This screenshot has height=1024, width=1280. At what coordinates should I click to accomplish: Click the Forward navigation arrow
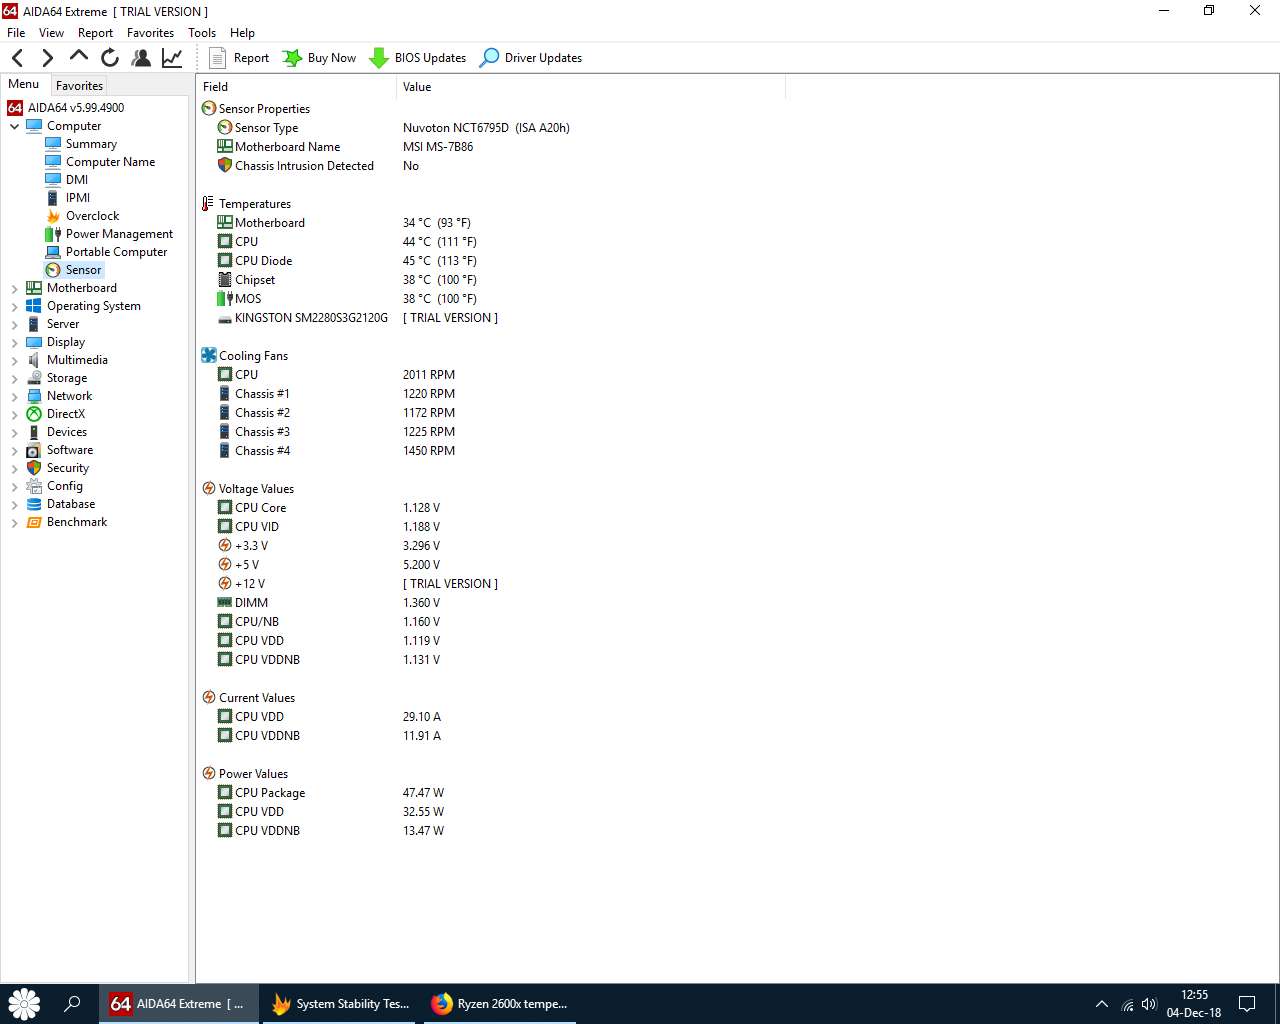tap(47, 58)
